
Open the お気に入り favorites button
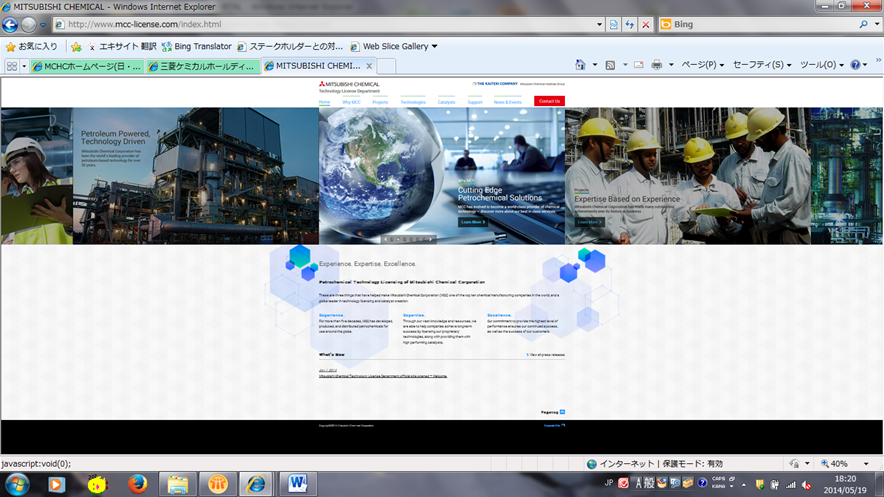coord(32,46)
